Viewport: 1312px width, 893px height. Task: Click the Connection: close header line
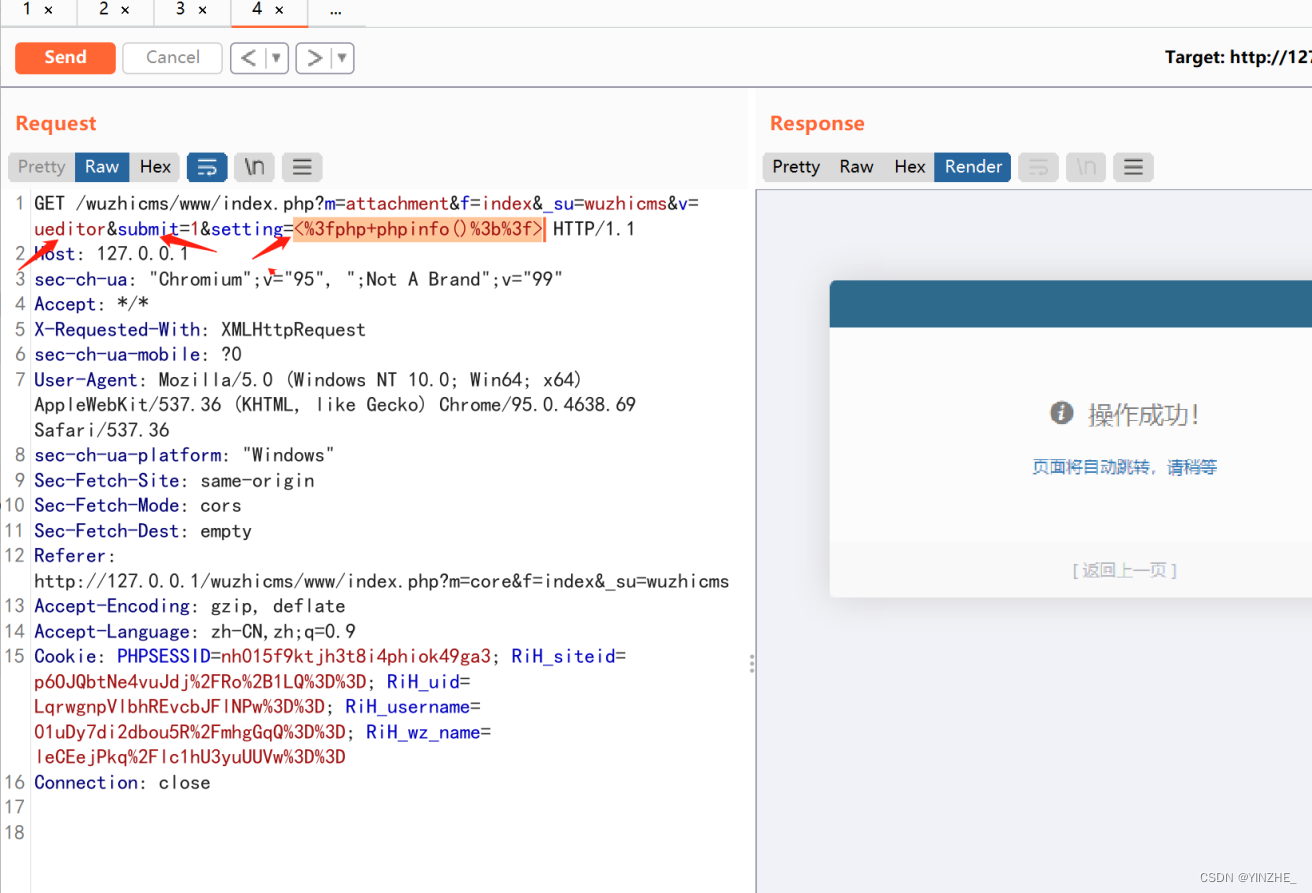click(x=122, y=783)
